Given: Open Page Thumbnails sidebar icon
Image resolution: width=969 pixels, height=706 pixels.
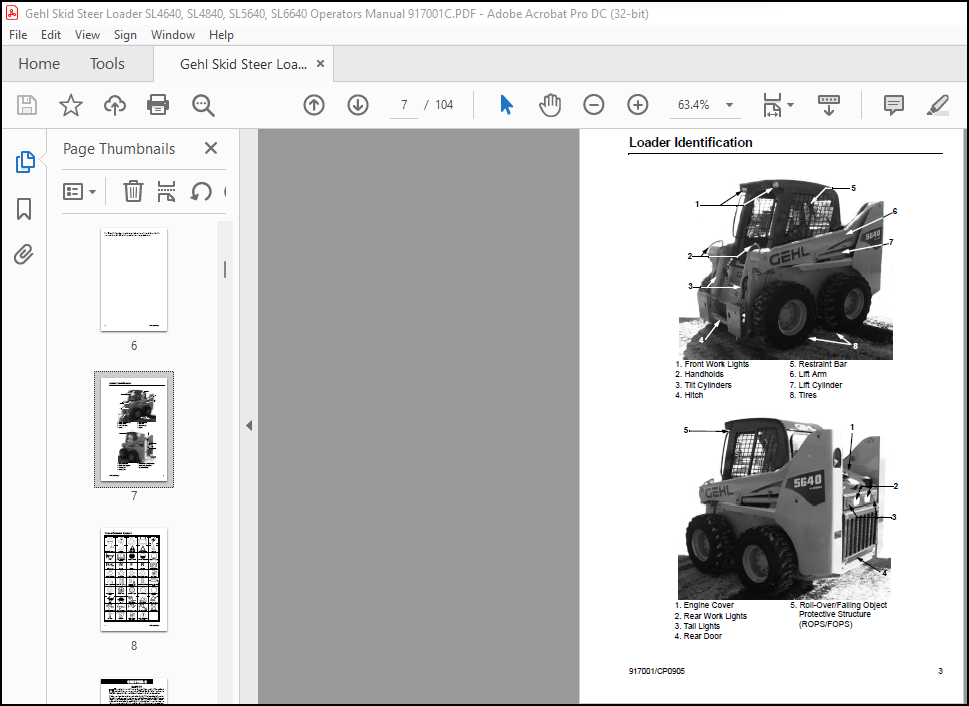Looking at the screenshot, I should [25, 162].
